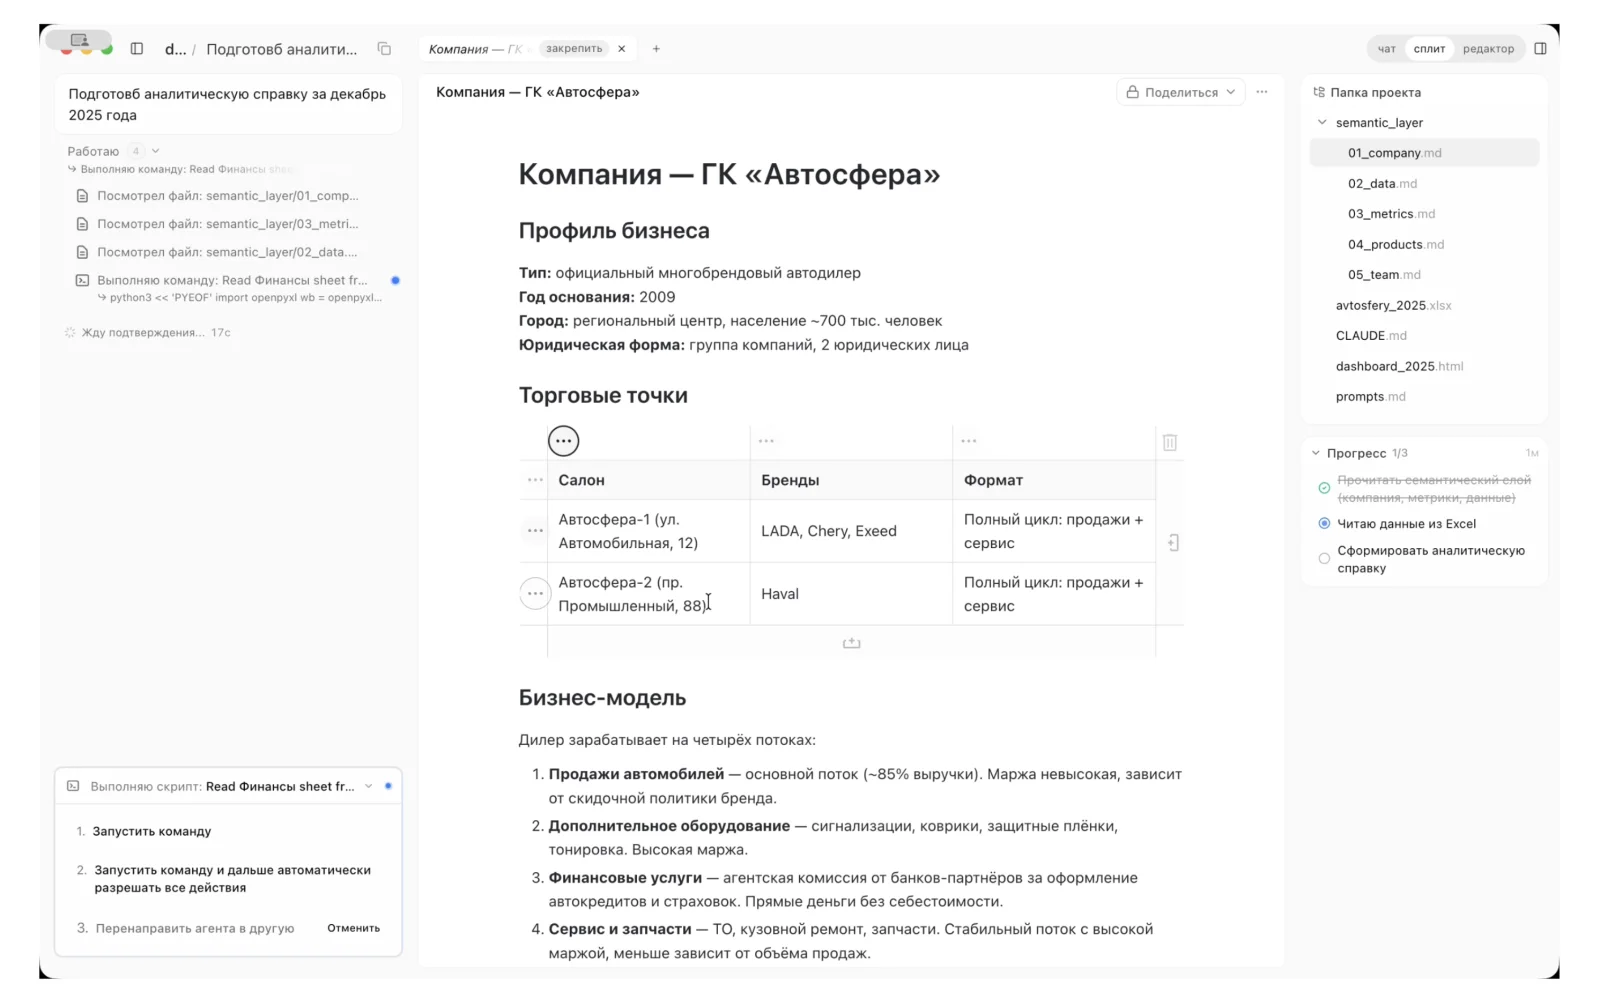
Task: Open Поделиться dropdown arrow
Action: click(1231, 92)
